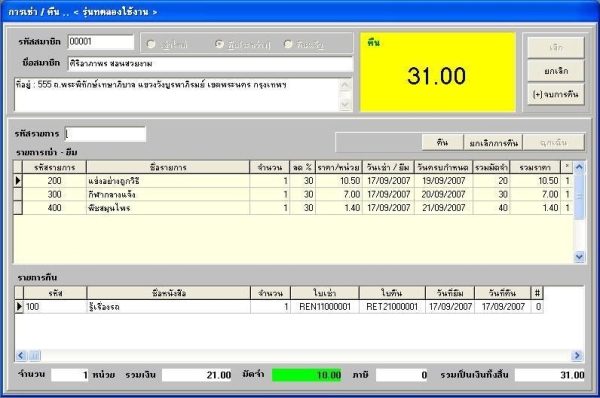Viewport: 600px width, 398px height.
Task: Click the rental table scroll up arrow
Action: pos(579,167)
